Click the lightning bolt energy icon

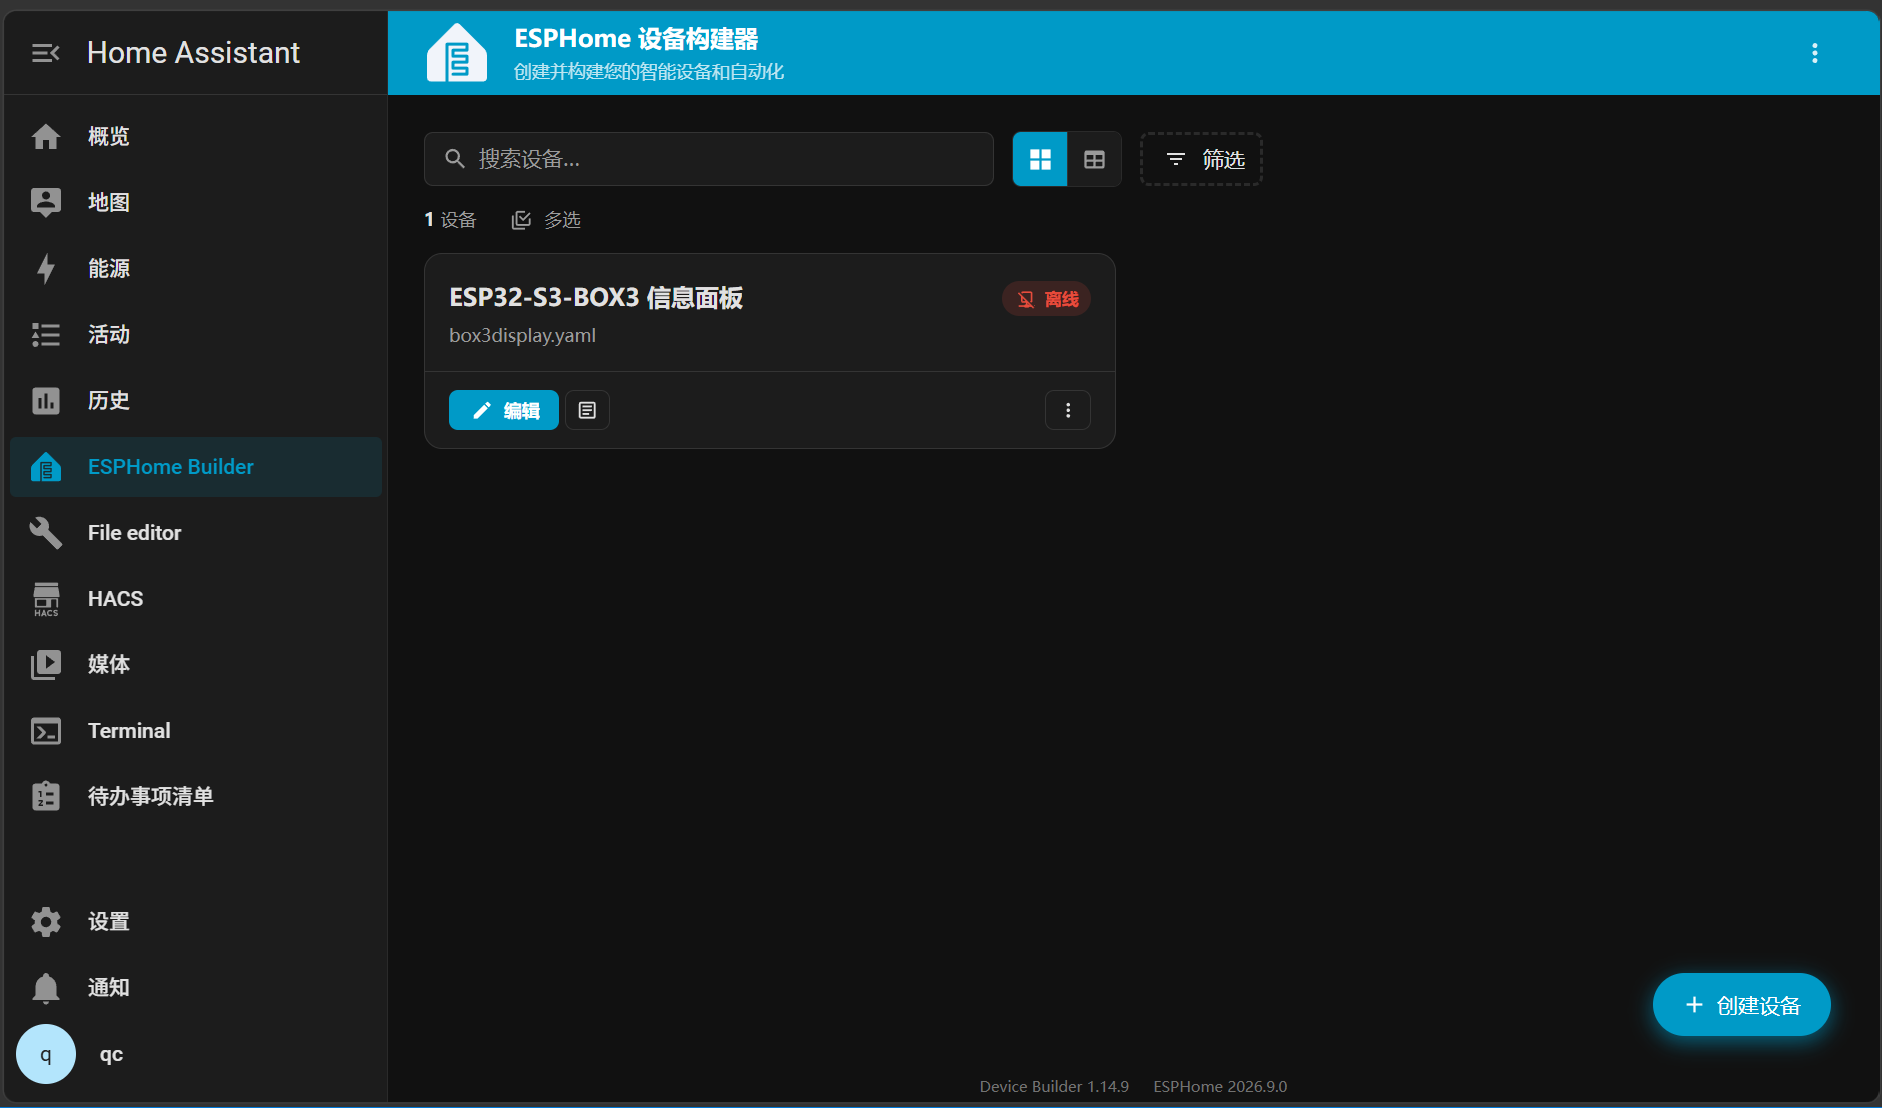pos(46,269)
